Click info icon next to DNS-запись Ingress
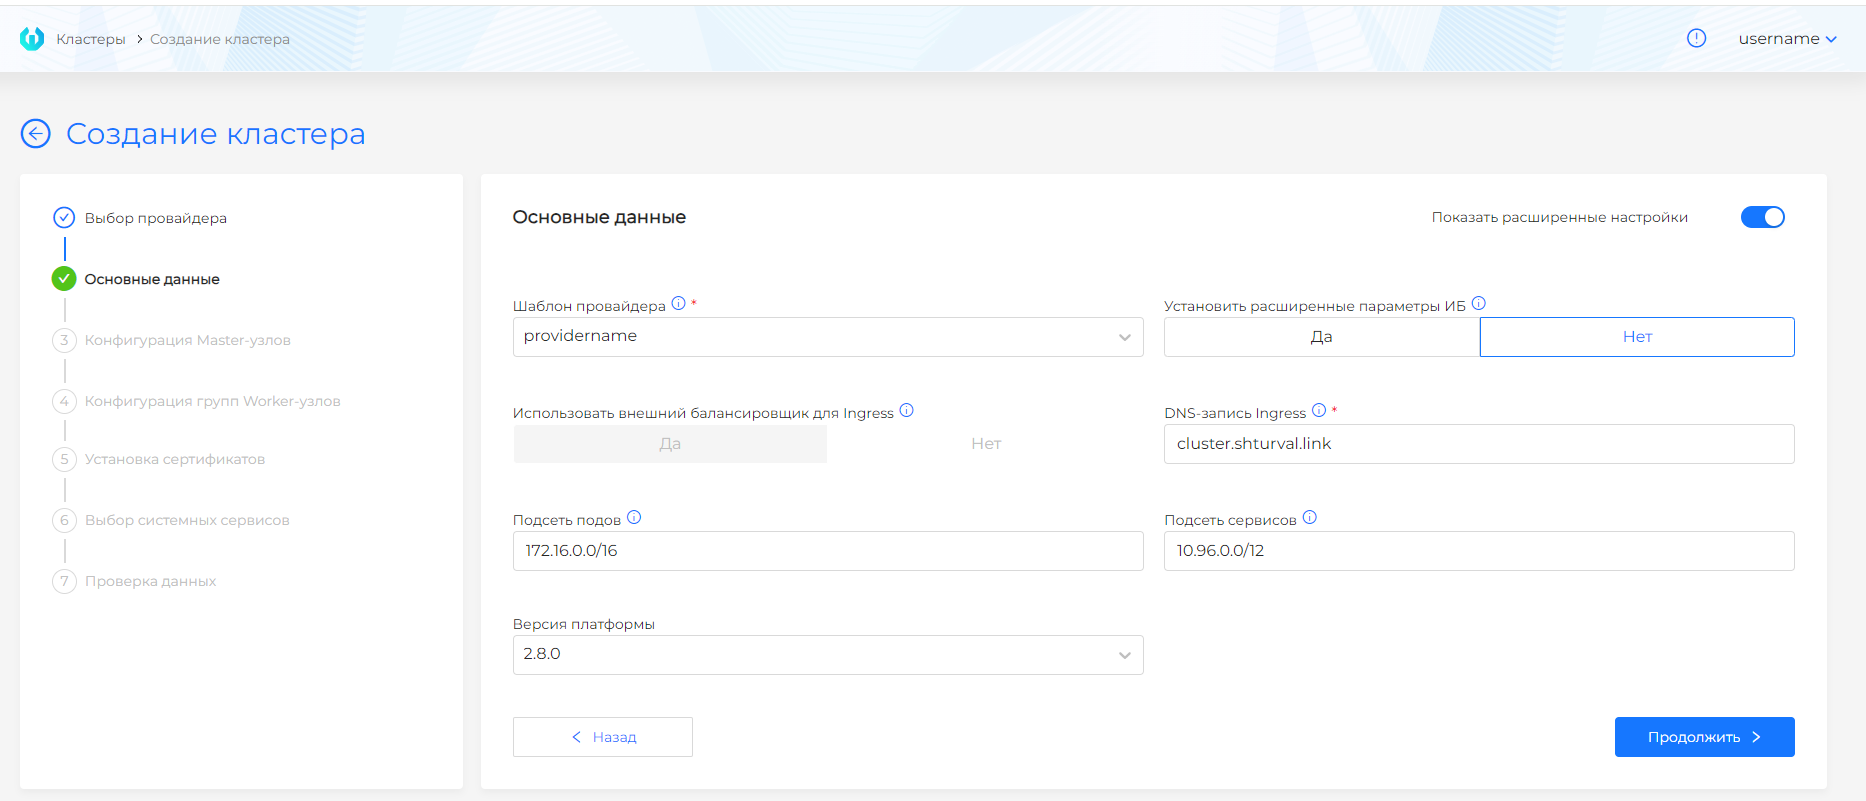Image resolution: width=1866 pixels, height=801 pixels. (x=1319, y=411)
